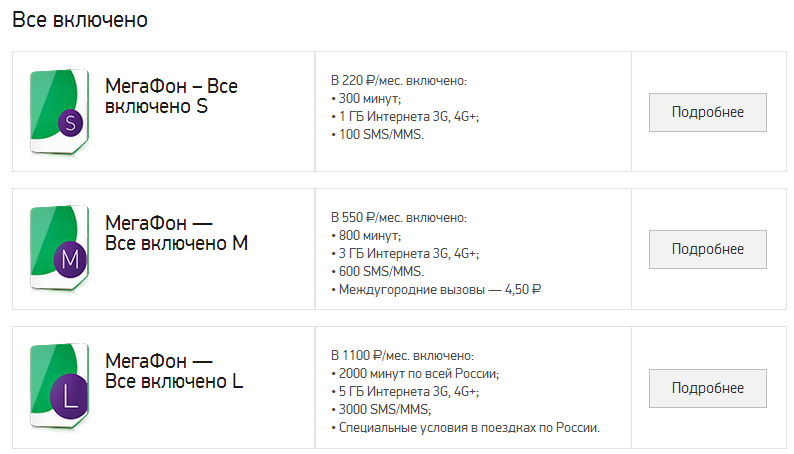Select the 2000 минут по всей России line
Viewport: 794px width, 454px height.
414,373
